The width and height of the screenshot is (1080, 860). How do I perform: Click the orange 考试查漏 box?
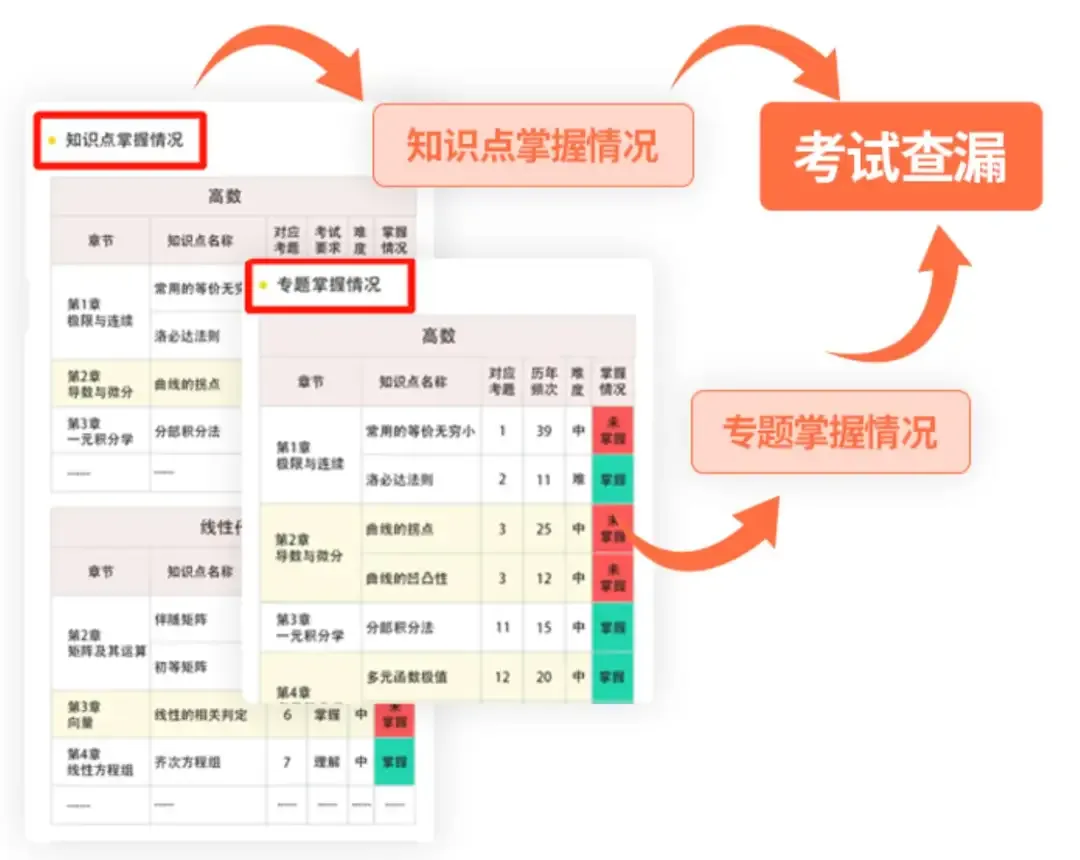click(900, 156)
